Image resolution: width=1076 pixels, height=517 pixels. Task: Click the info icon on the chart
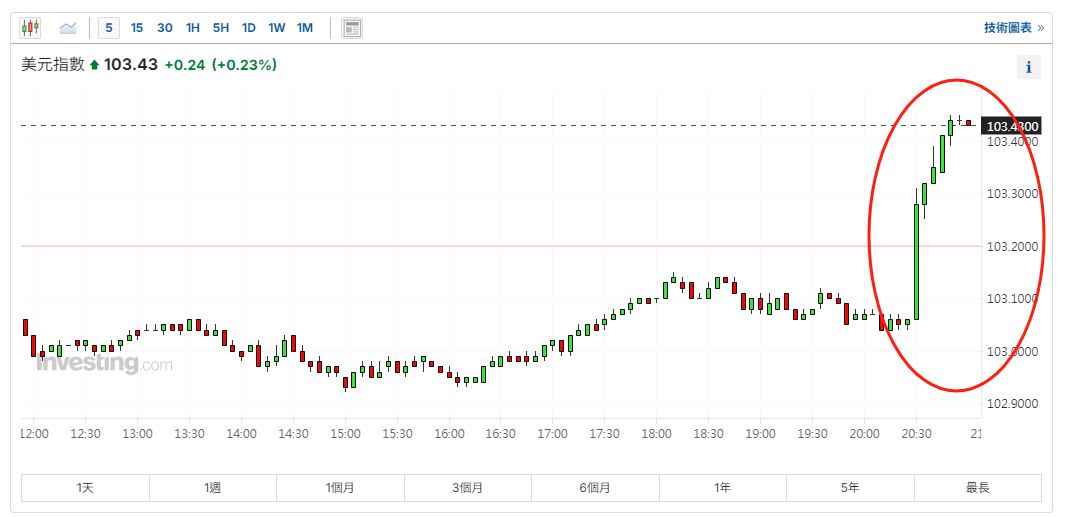click(x=1028, y=68)
